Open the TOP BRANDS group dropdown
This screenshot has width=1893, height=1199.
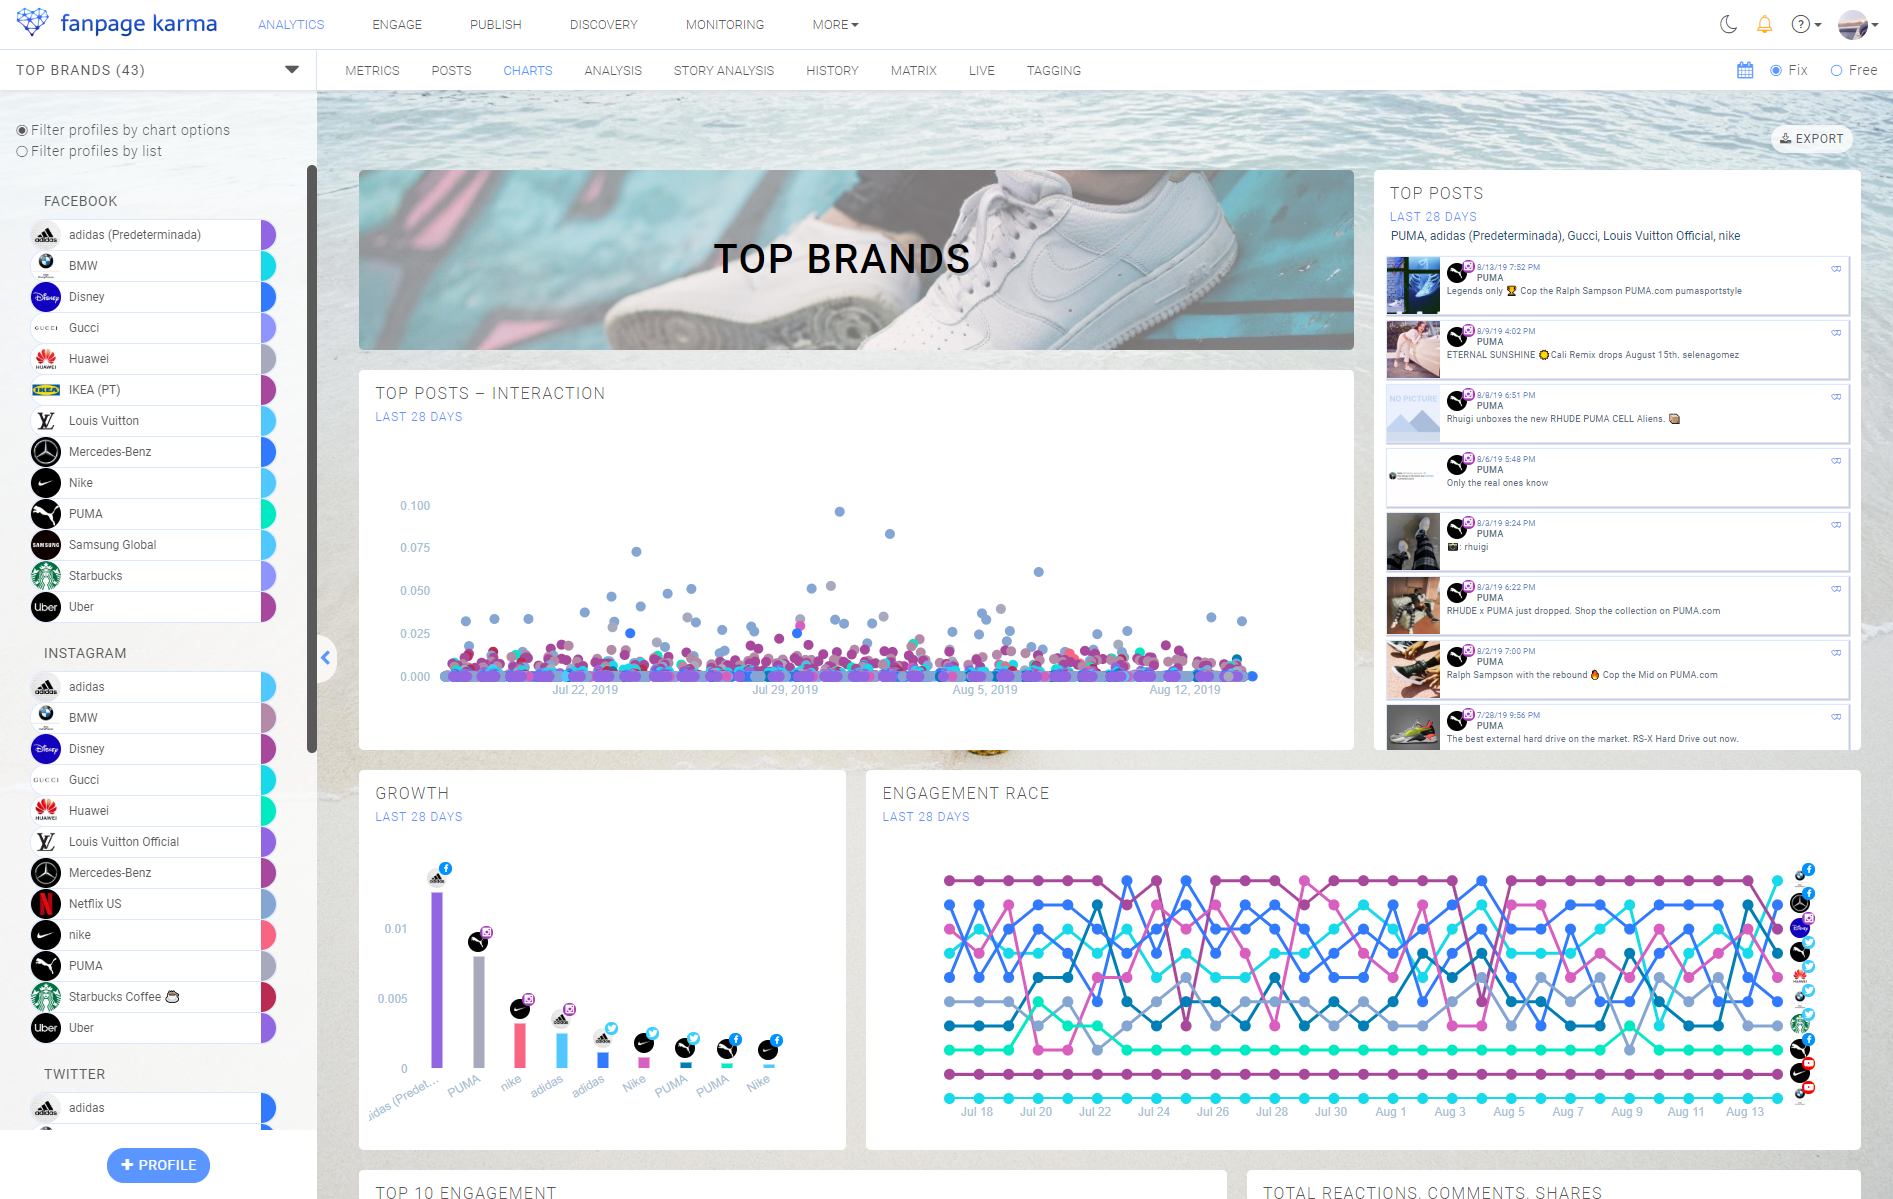coord(291,70)
